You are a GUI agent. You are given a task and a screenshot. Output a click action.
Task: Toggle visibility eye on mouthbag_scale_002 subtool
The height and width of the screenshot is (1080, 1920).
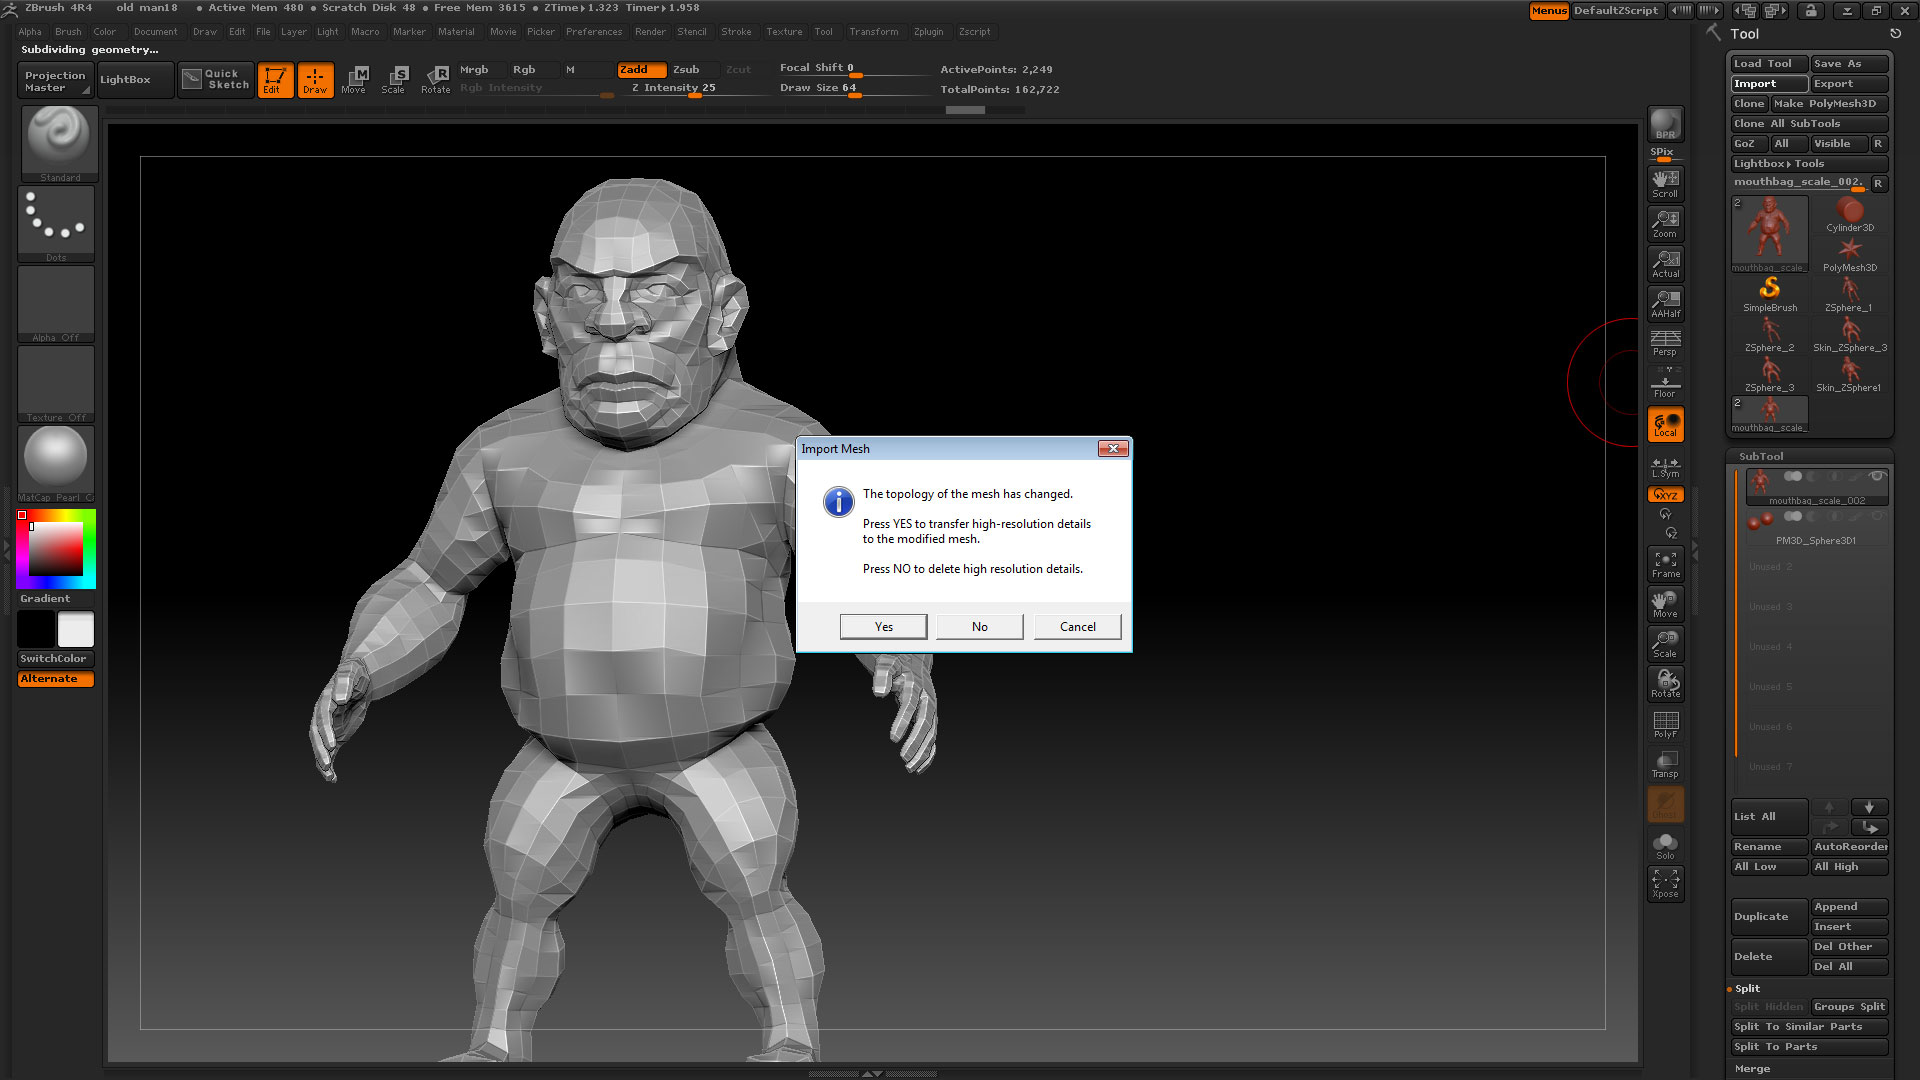[x=1877, y=474]
